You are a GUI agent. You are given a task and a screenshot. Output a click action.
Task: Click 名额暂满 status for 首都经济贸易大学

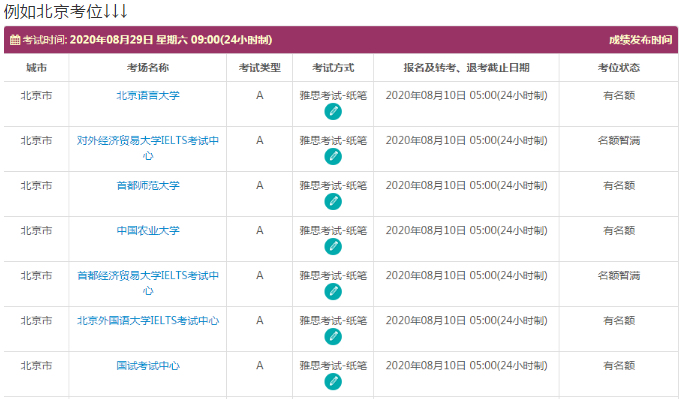[619, 276]
